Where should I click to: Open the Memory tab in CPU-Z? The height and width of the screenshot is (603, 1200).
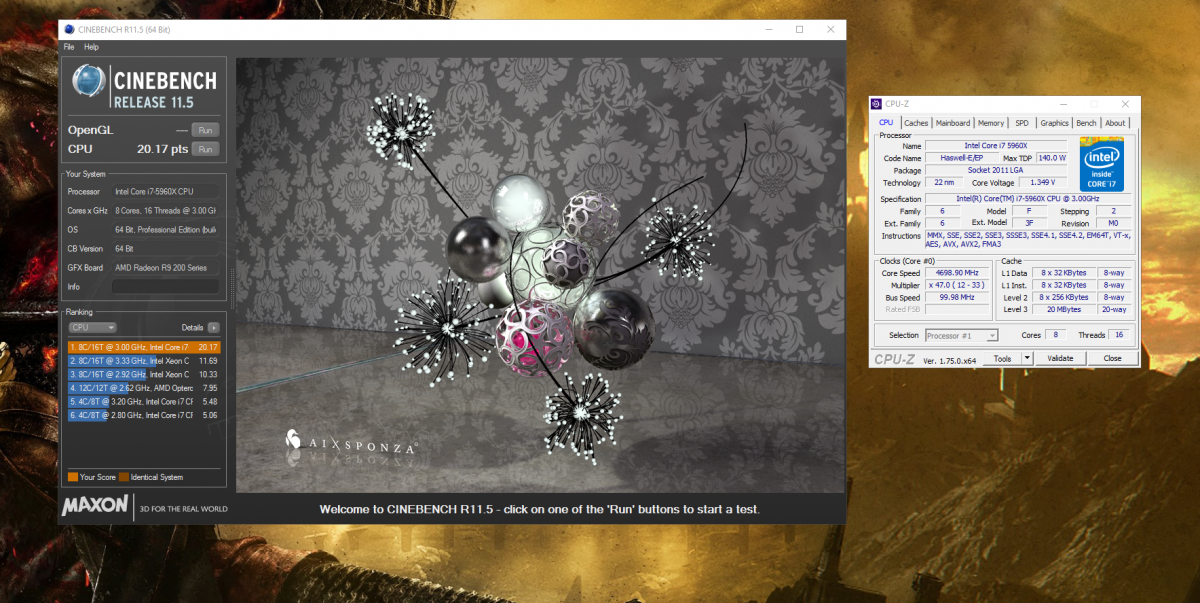coord(991,123)
